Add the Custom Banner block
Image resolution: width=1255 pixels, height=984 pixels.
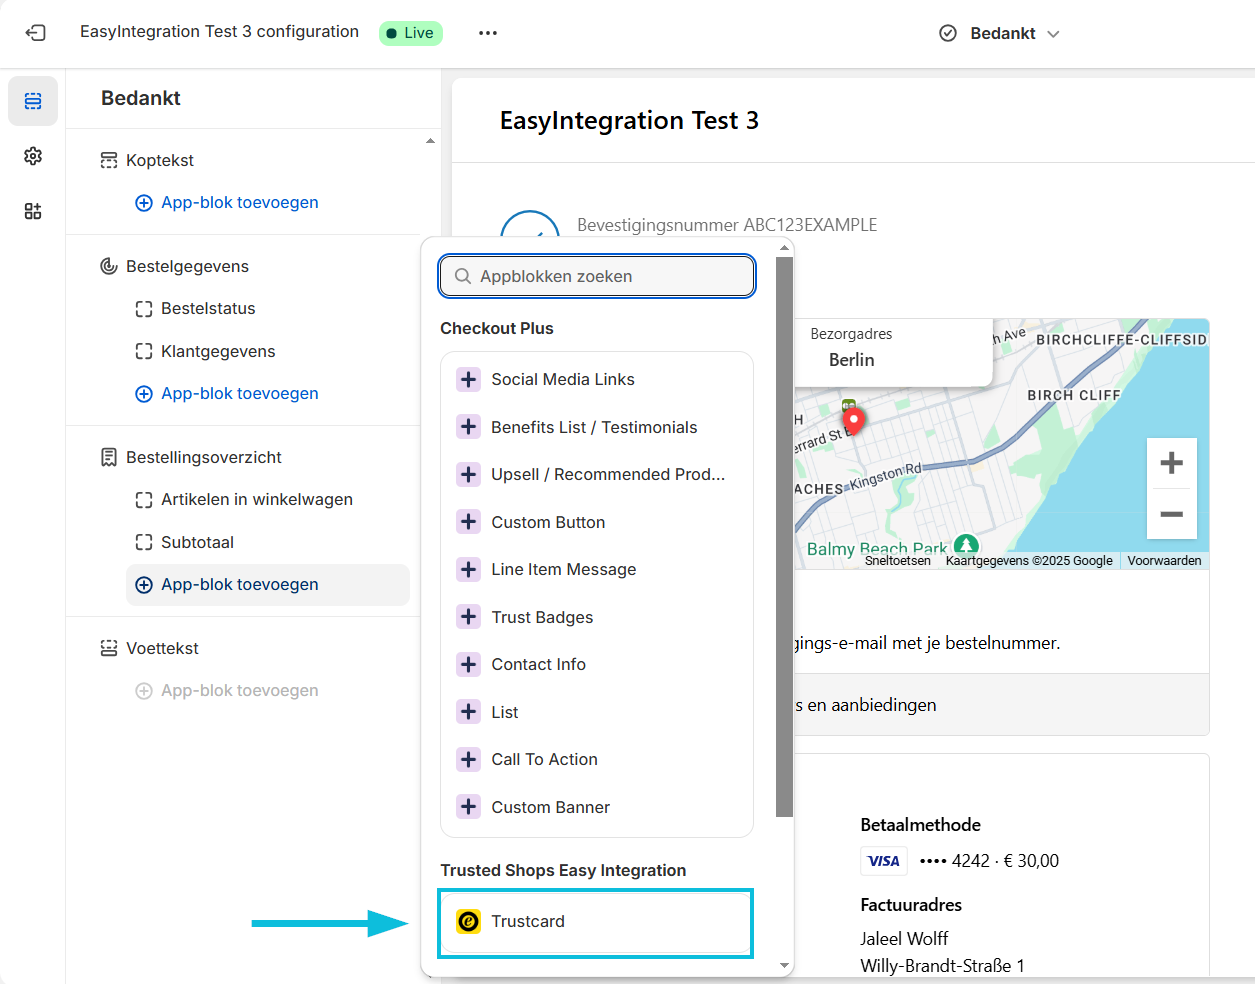pyautogui.click(x=550, y=807)
